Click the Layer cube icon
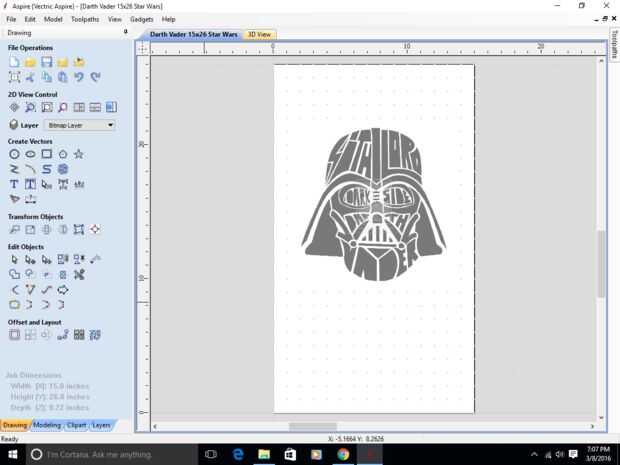The width and height of the screenshot is (620, 465). (14, 125)
